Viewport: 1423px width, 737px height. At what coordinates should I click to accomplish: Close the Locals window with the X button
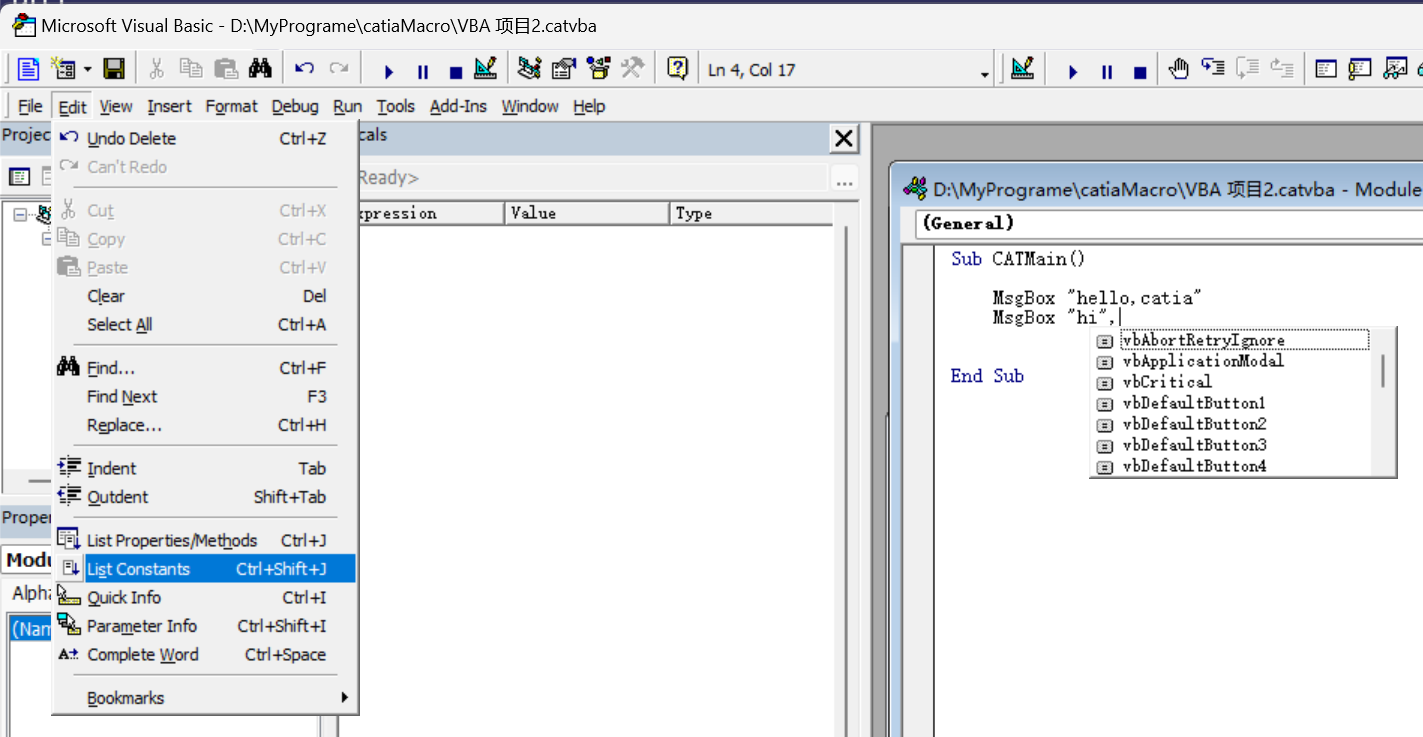tap(844, 139)
